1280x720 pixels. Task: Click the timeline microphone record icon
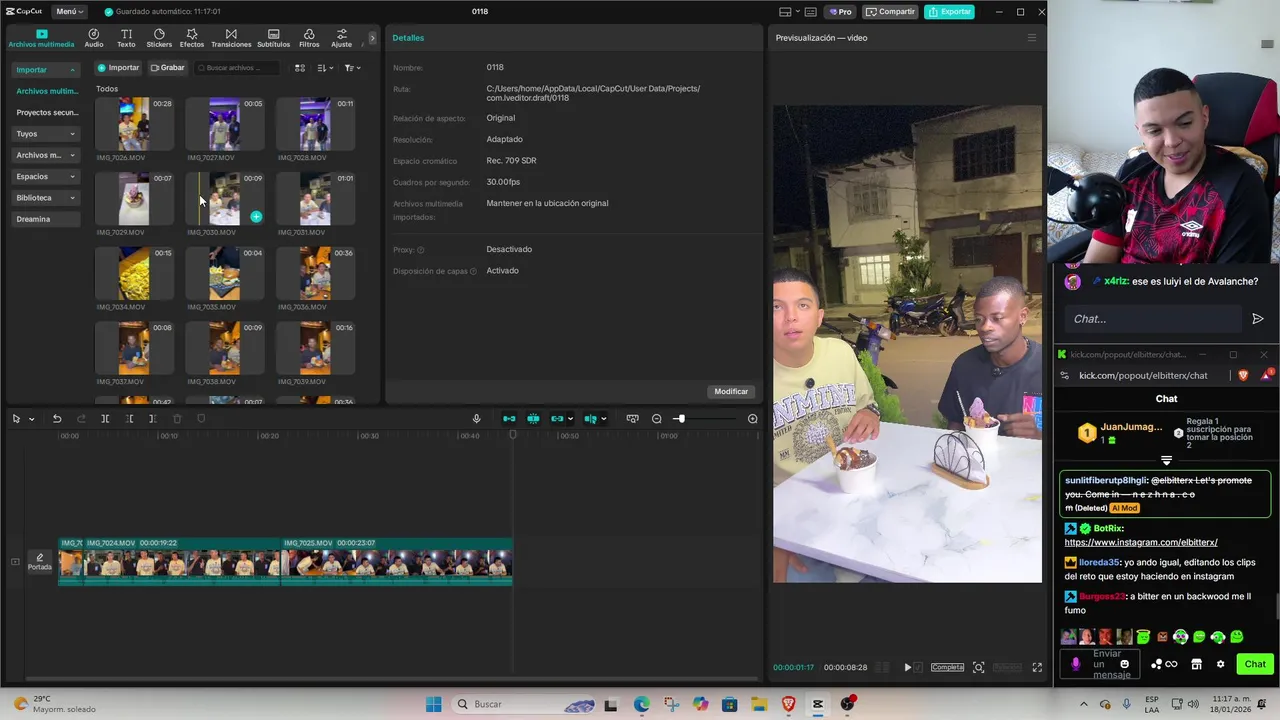click(476, 419)
